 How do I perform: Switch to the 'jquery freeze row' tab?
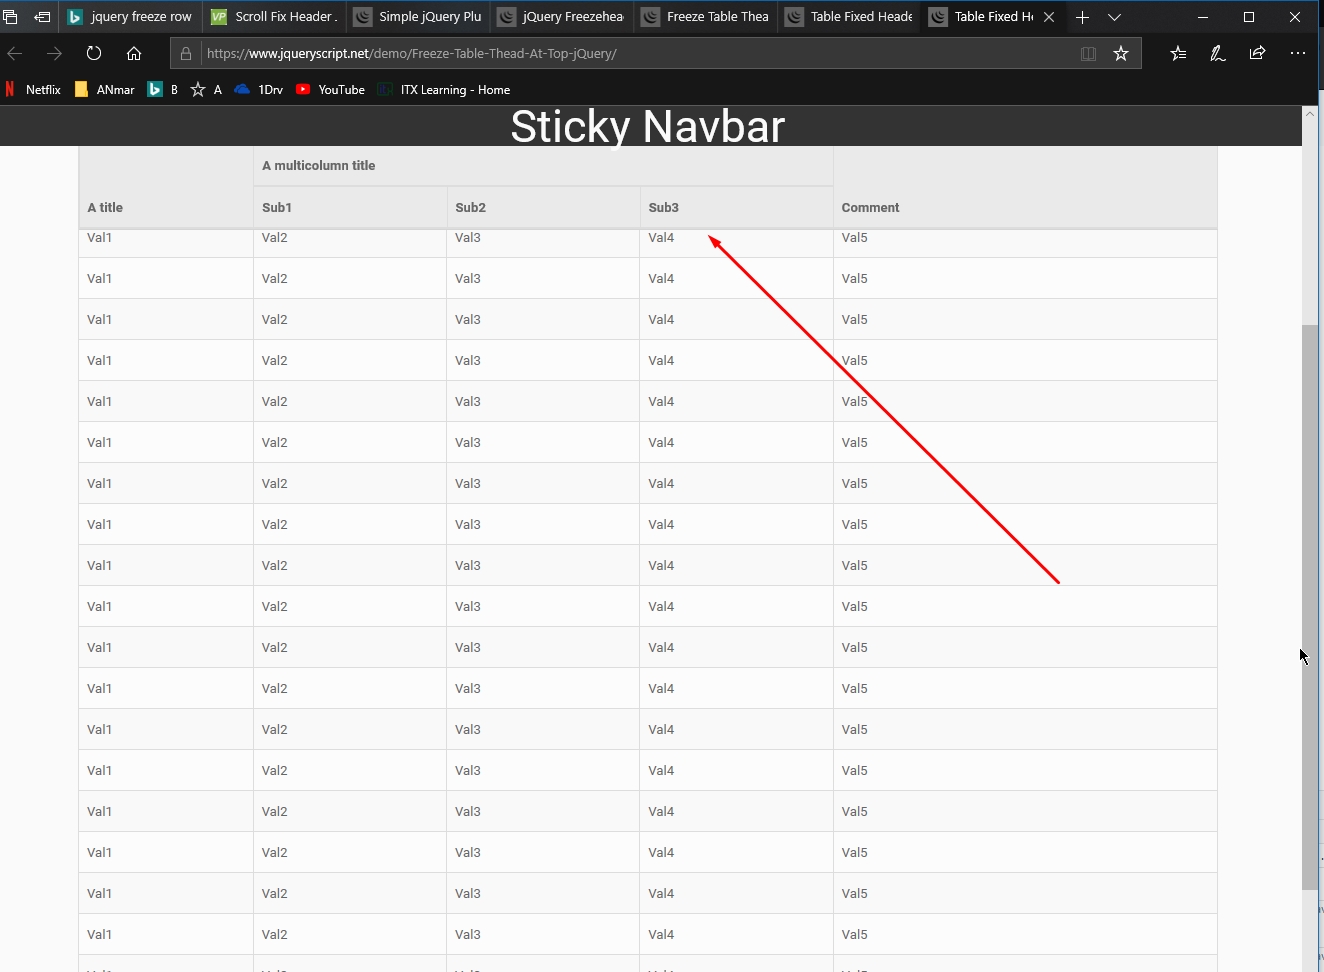pos(131,17)
